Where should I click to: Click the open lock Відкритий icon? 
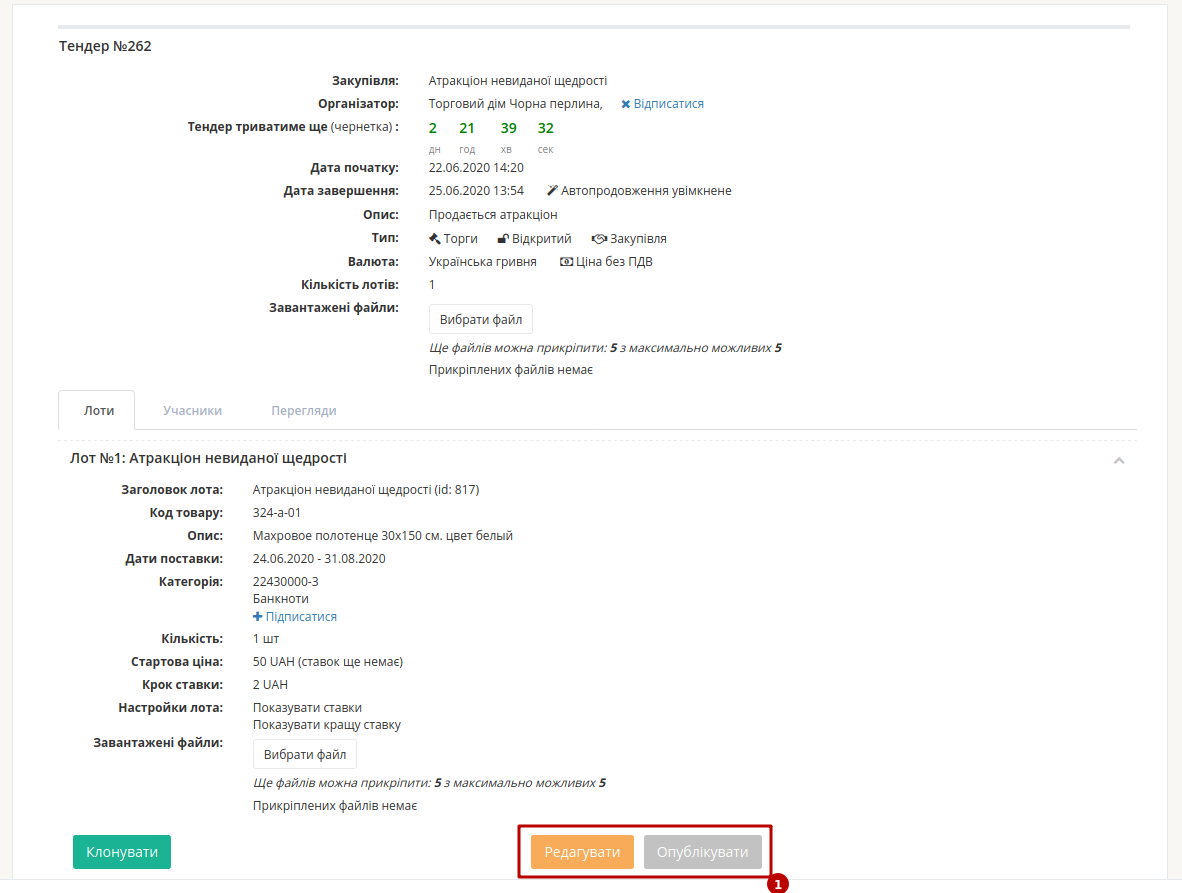click(503, 239)
